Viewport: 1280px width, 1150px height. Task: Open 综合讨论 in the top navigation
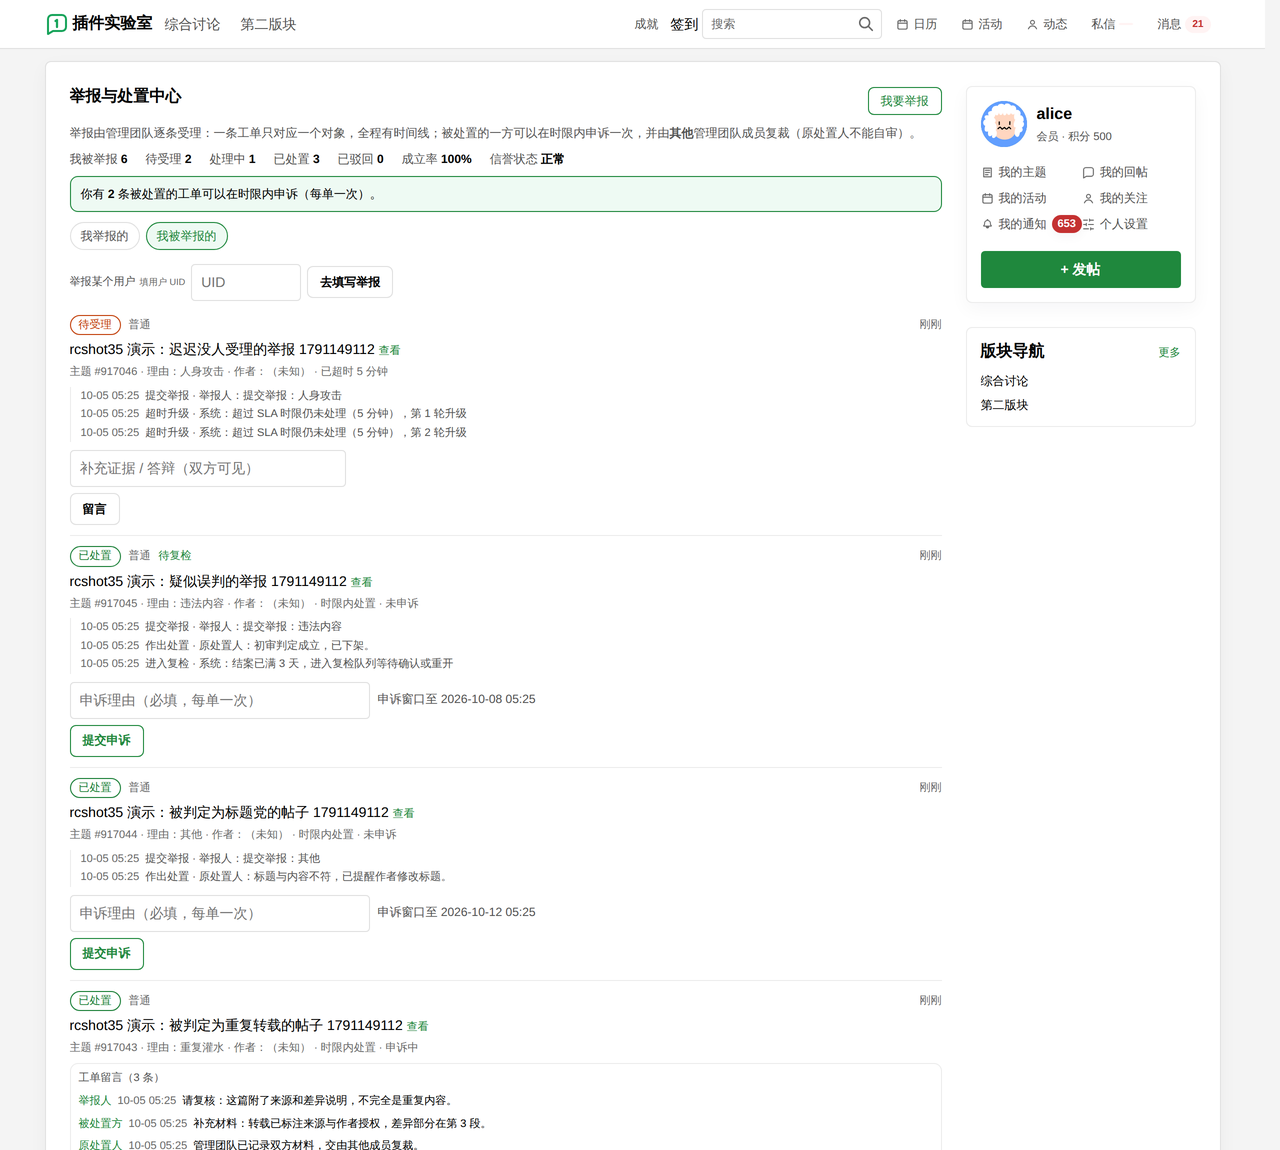[x=192, y=24]
